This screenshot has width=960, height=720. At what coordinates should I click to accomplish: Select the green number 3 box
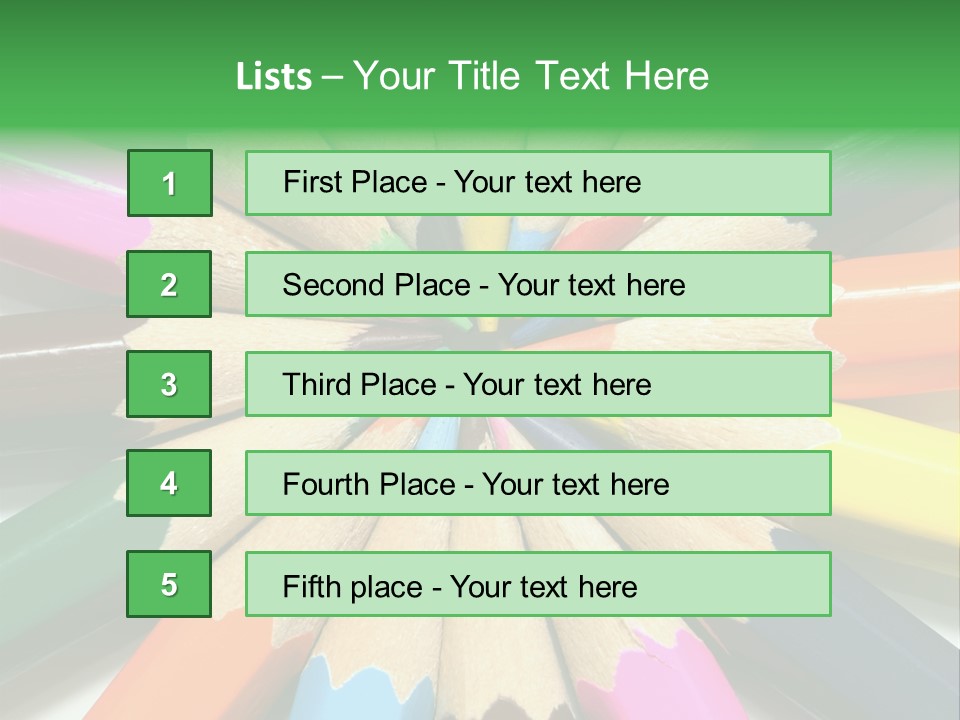tap(169, 384)
